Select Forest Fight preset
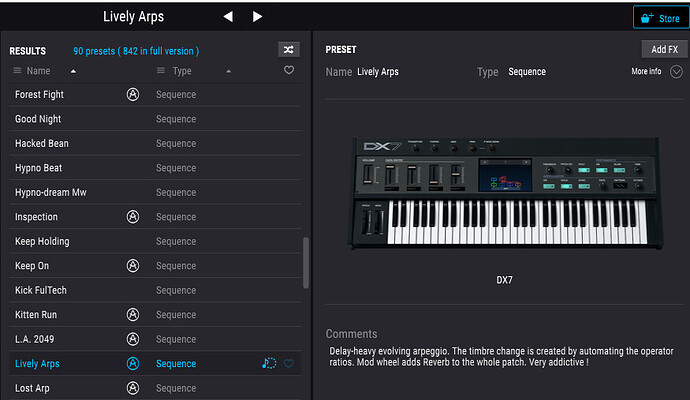 [155, 94]
